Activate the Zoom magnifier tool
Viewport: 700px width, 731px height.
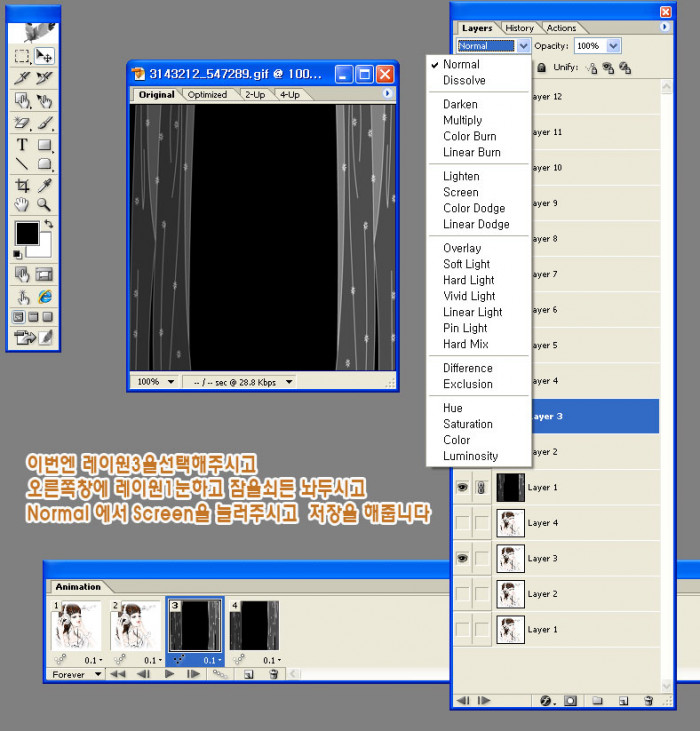45,206
